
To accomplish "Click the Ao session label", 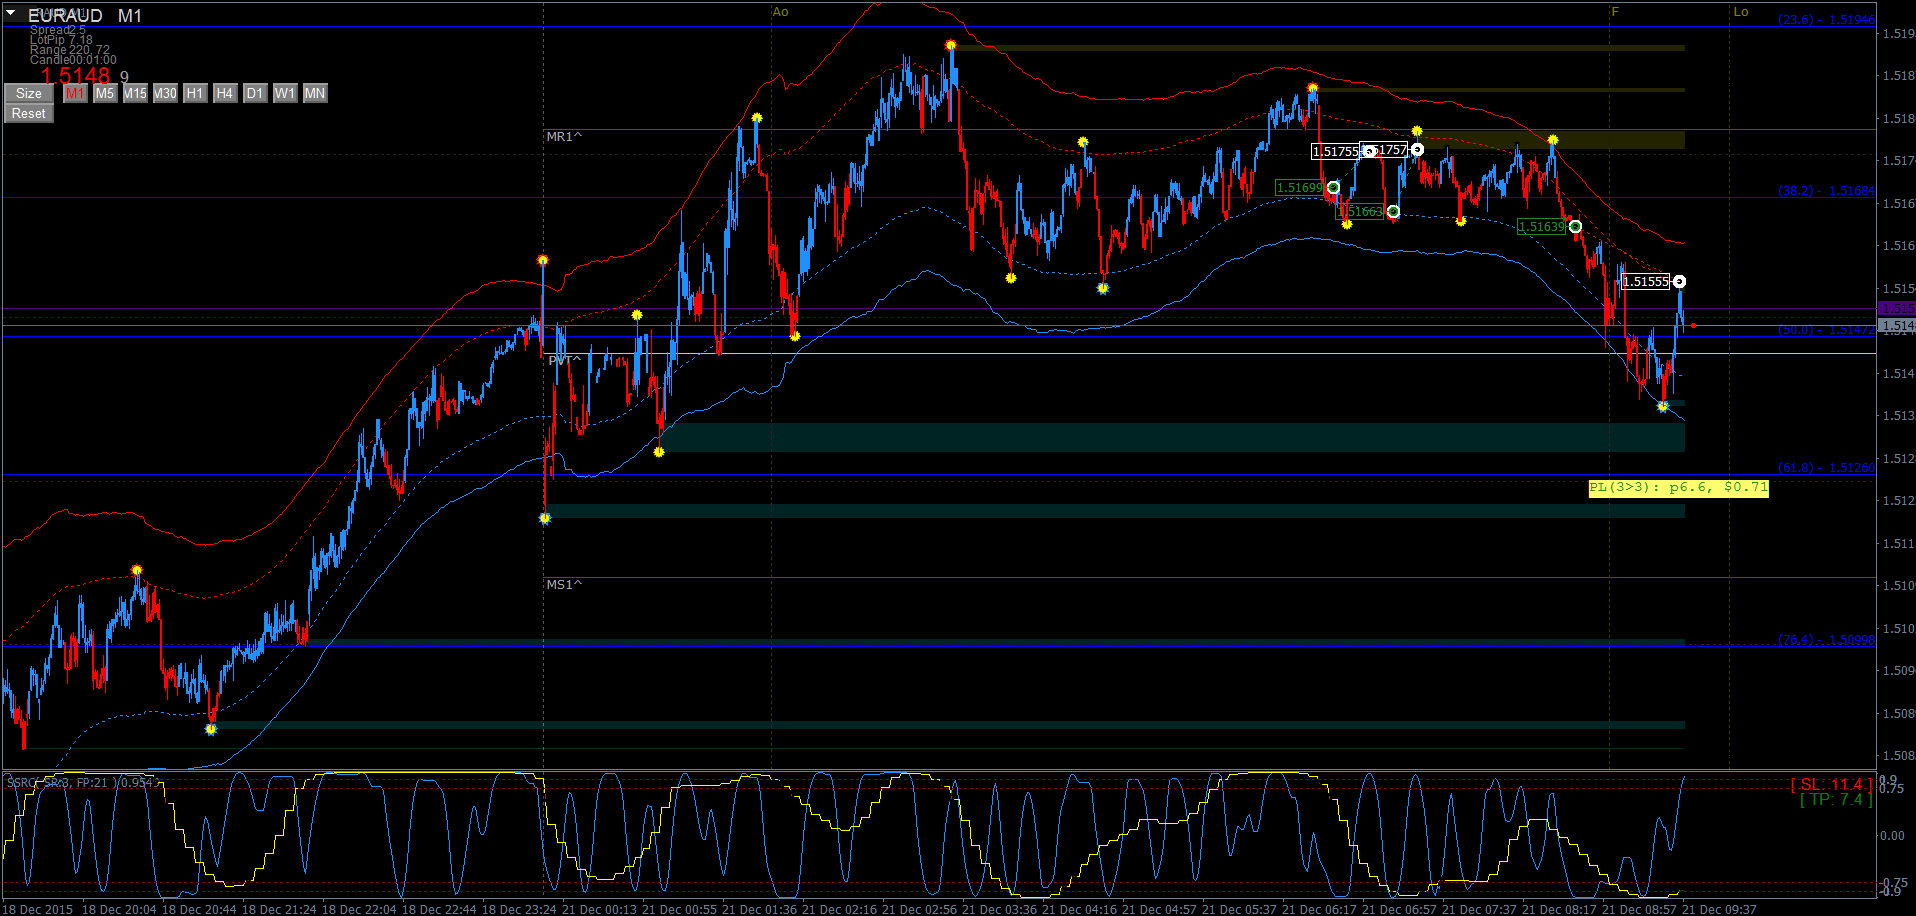I will coord(781,12).
